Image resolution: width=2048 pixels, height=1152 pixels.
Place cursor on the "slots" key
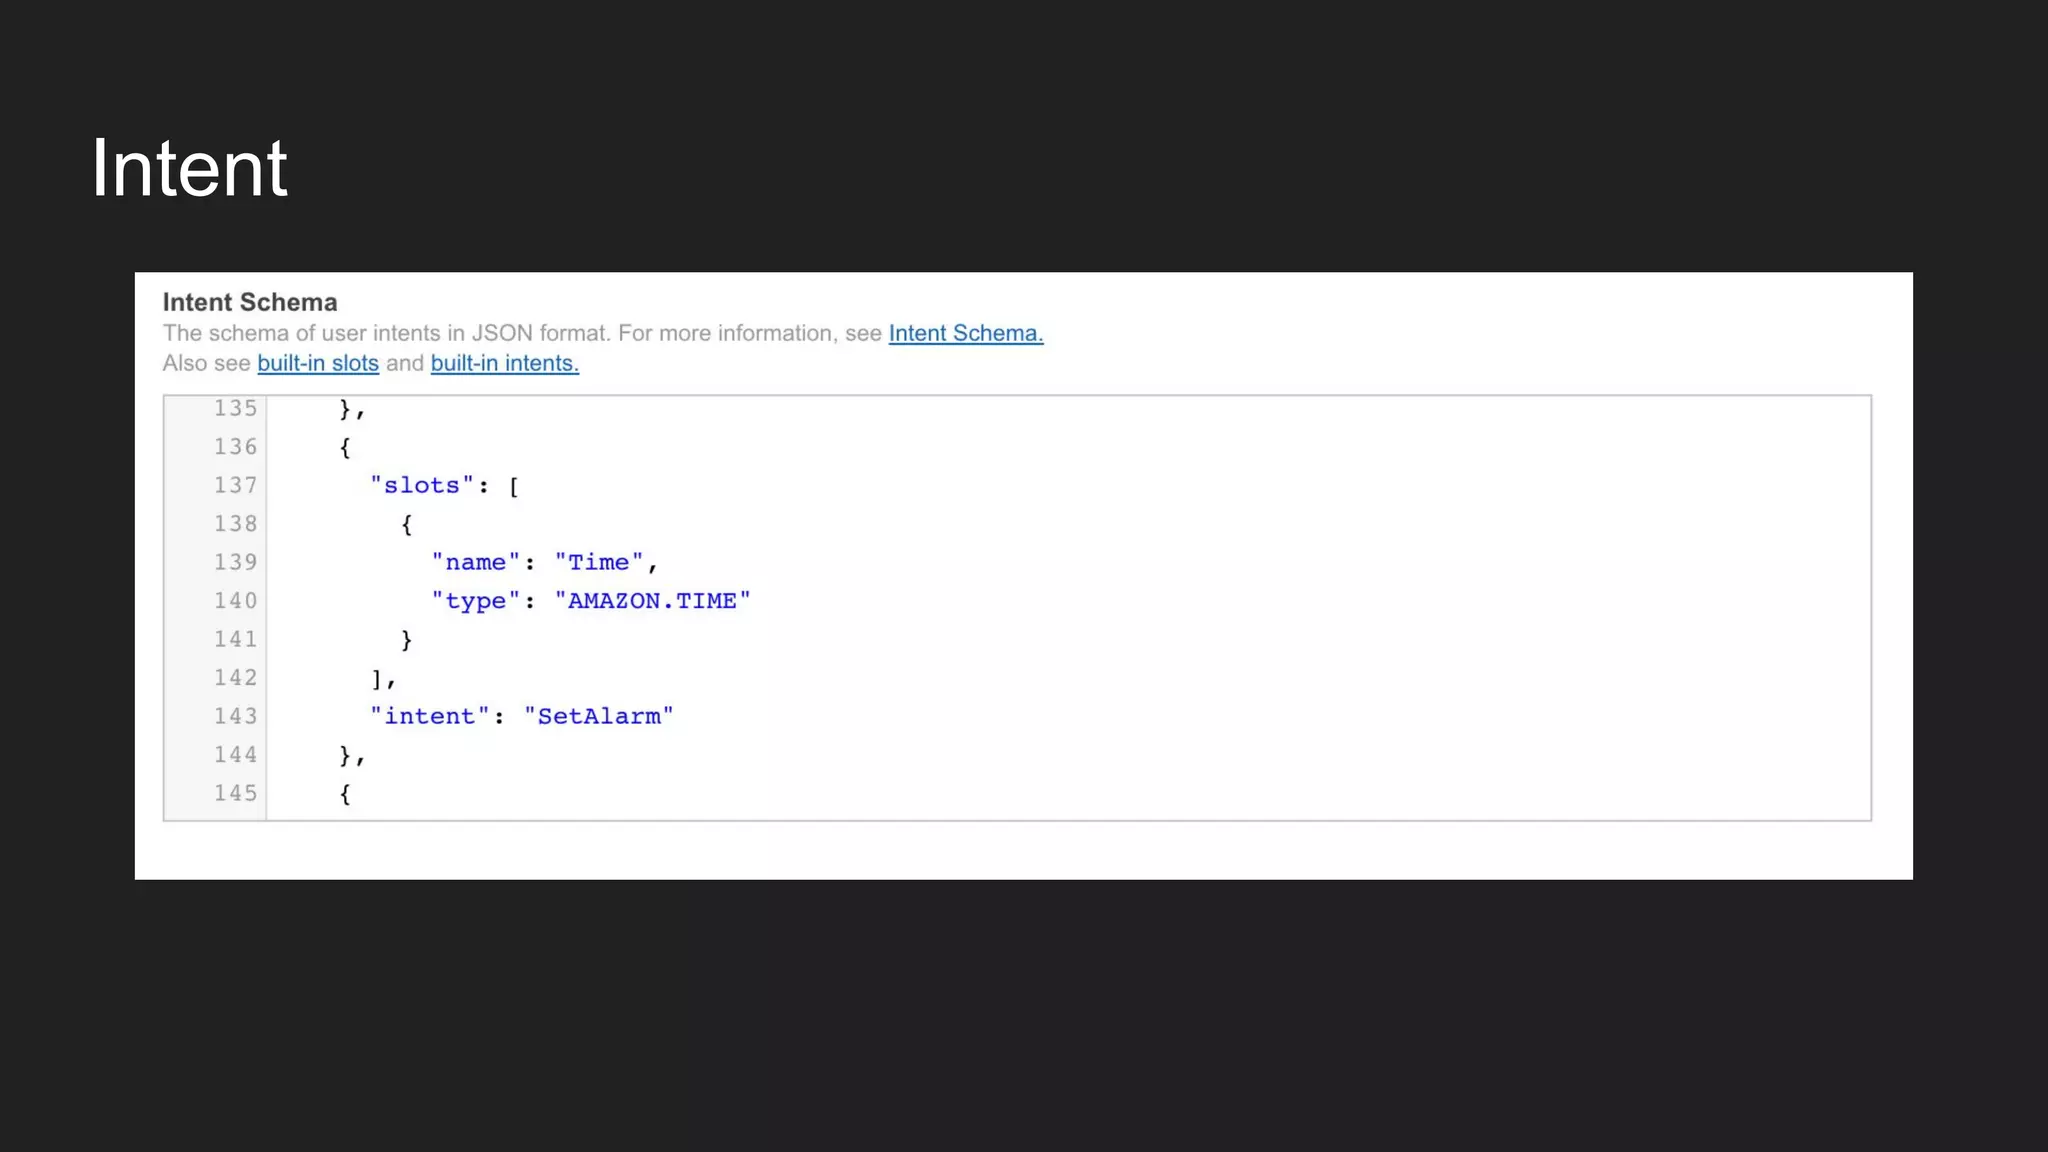coord(421,486)
